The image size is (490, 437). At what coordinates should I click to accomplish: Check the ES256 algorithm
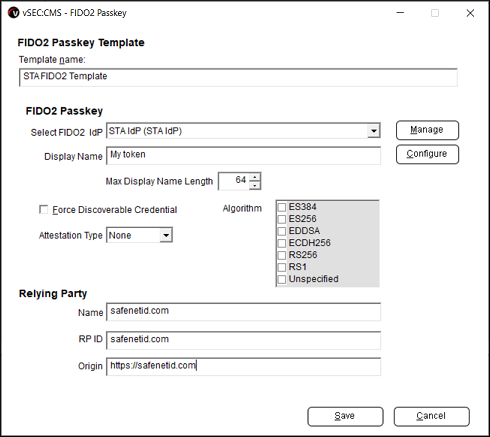(x=282, y=219)
